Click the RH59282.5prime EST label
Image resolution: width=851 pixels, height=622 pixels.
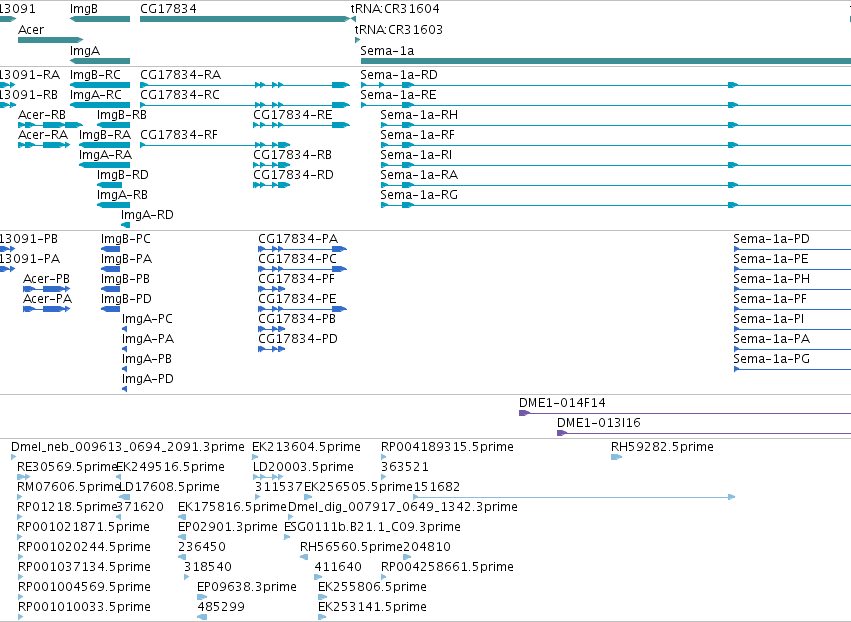point(662,447)
